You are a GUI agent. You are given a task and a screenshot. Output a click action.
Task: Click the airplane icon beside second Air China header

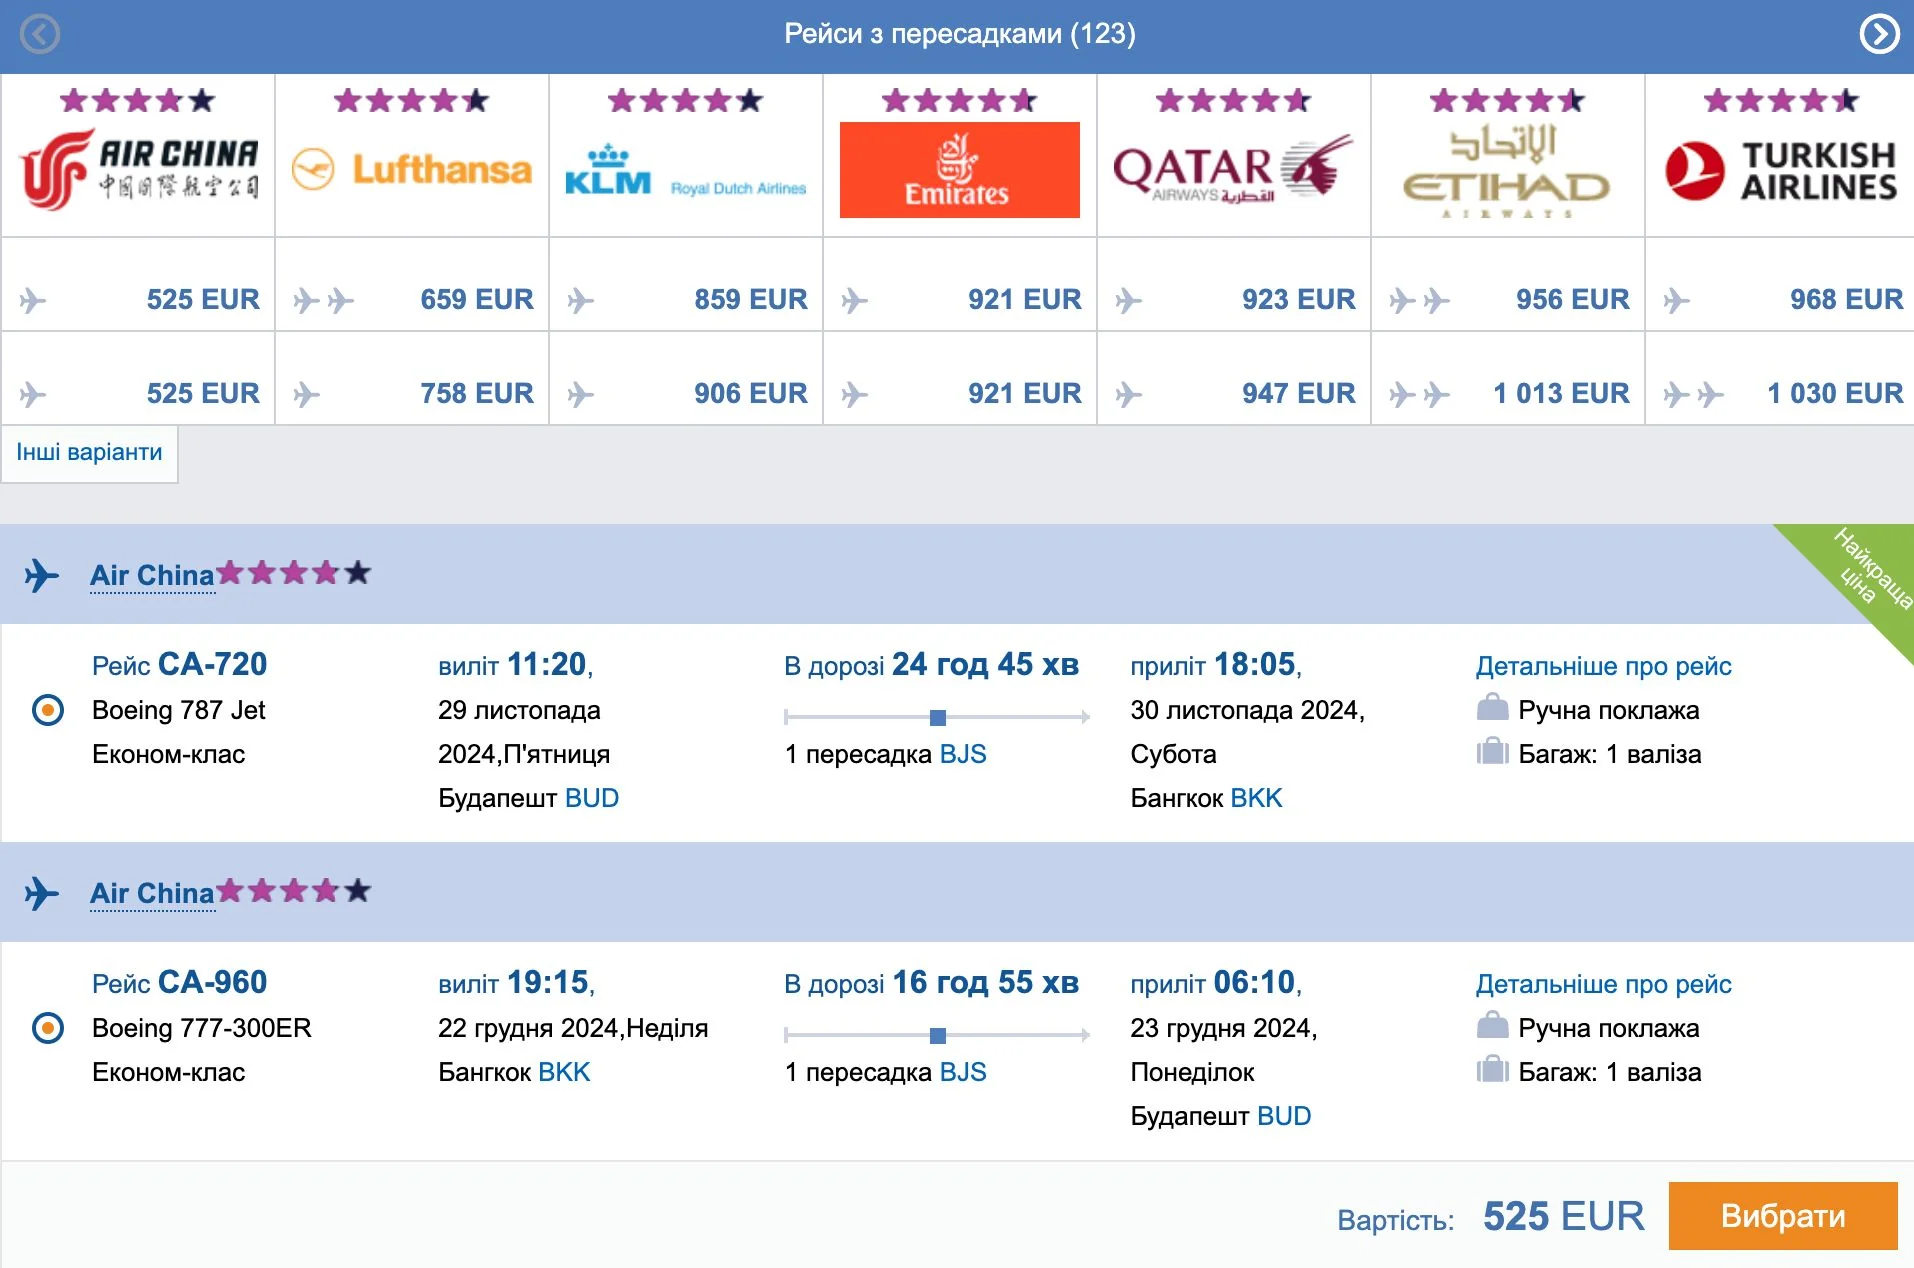[x=41, y=893]
